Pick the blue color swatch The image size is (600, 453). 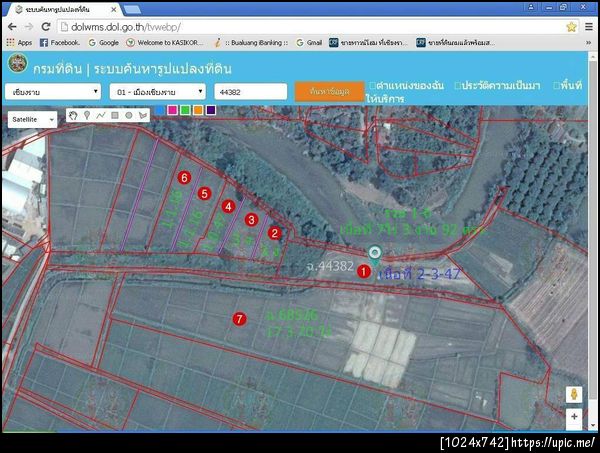point(160,110)
